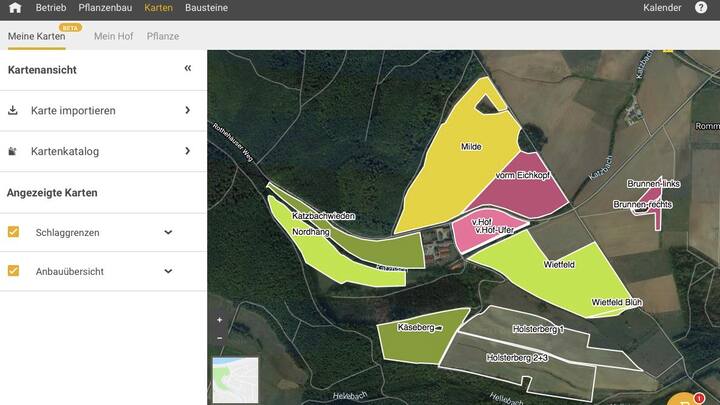Open the orange notification button with badge

pos(686,399)
